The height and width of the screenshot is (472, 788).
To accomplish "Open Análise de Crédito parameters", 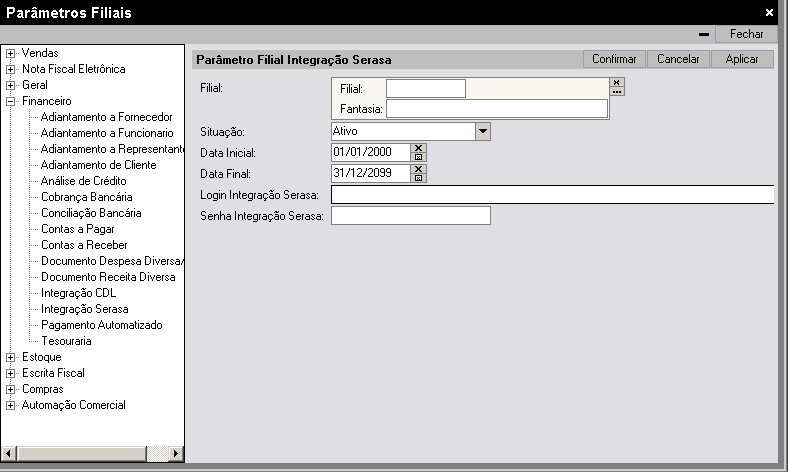I will coord(83,181).
